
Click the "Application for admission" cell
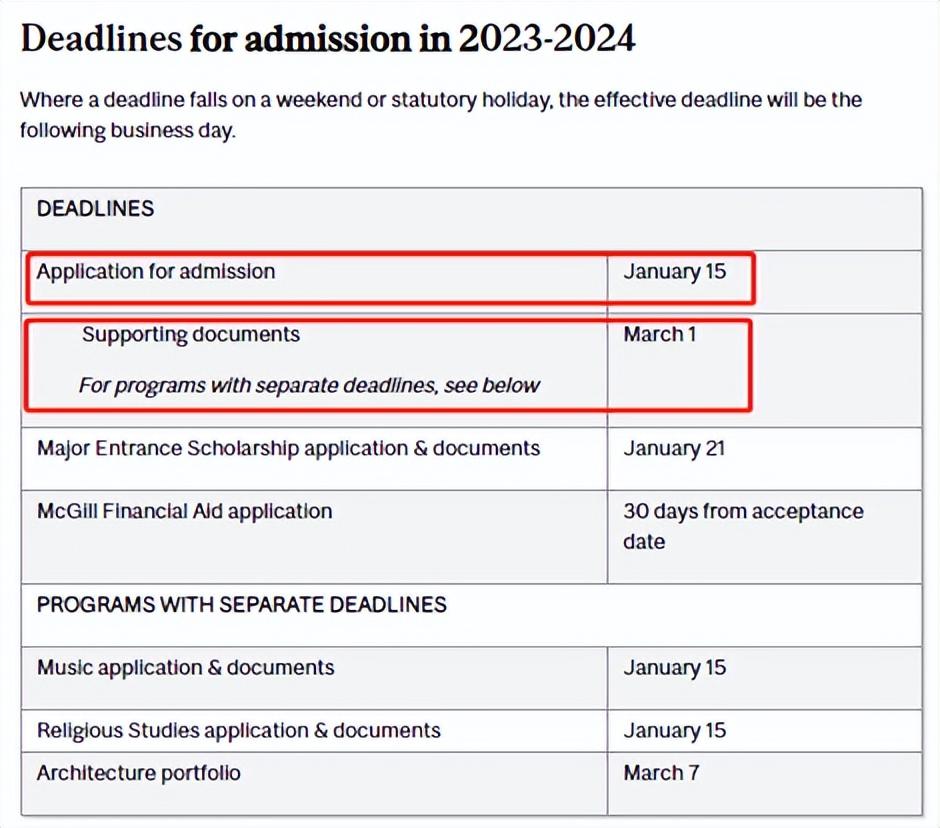[x=156, y=271]
